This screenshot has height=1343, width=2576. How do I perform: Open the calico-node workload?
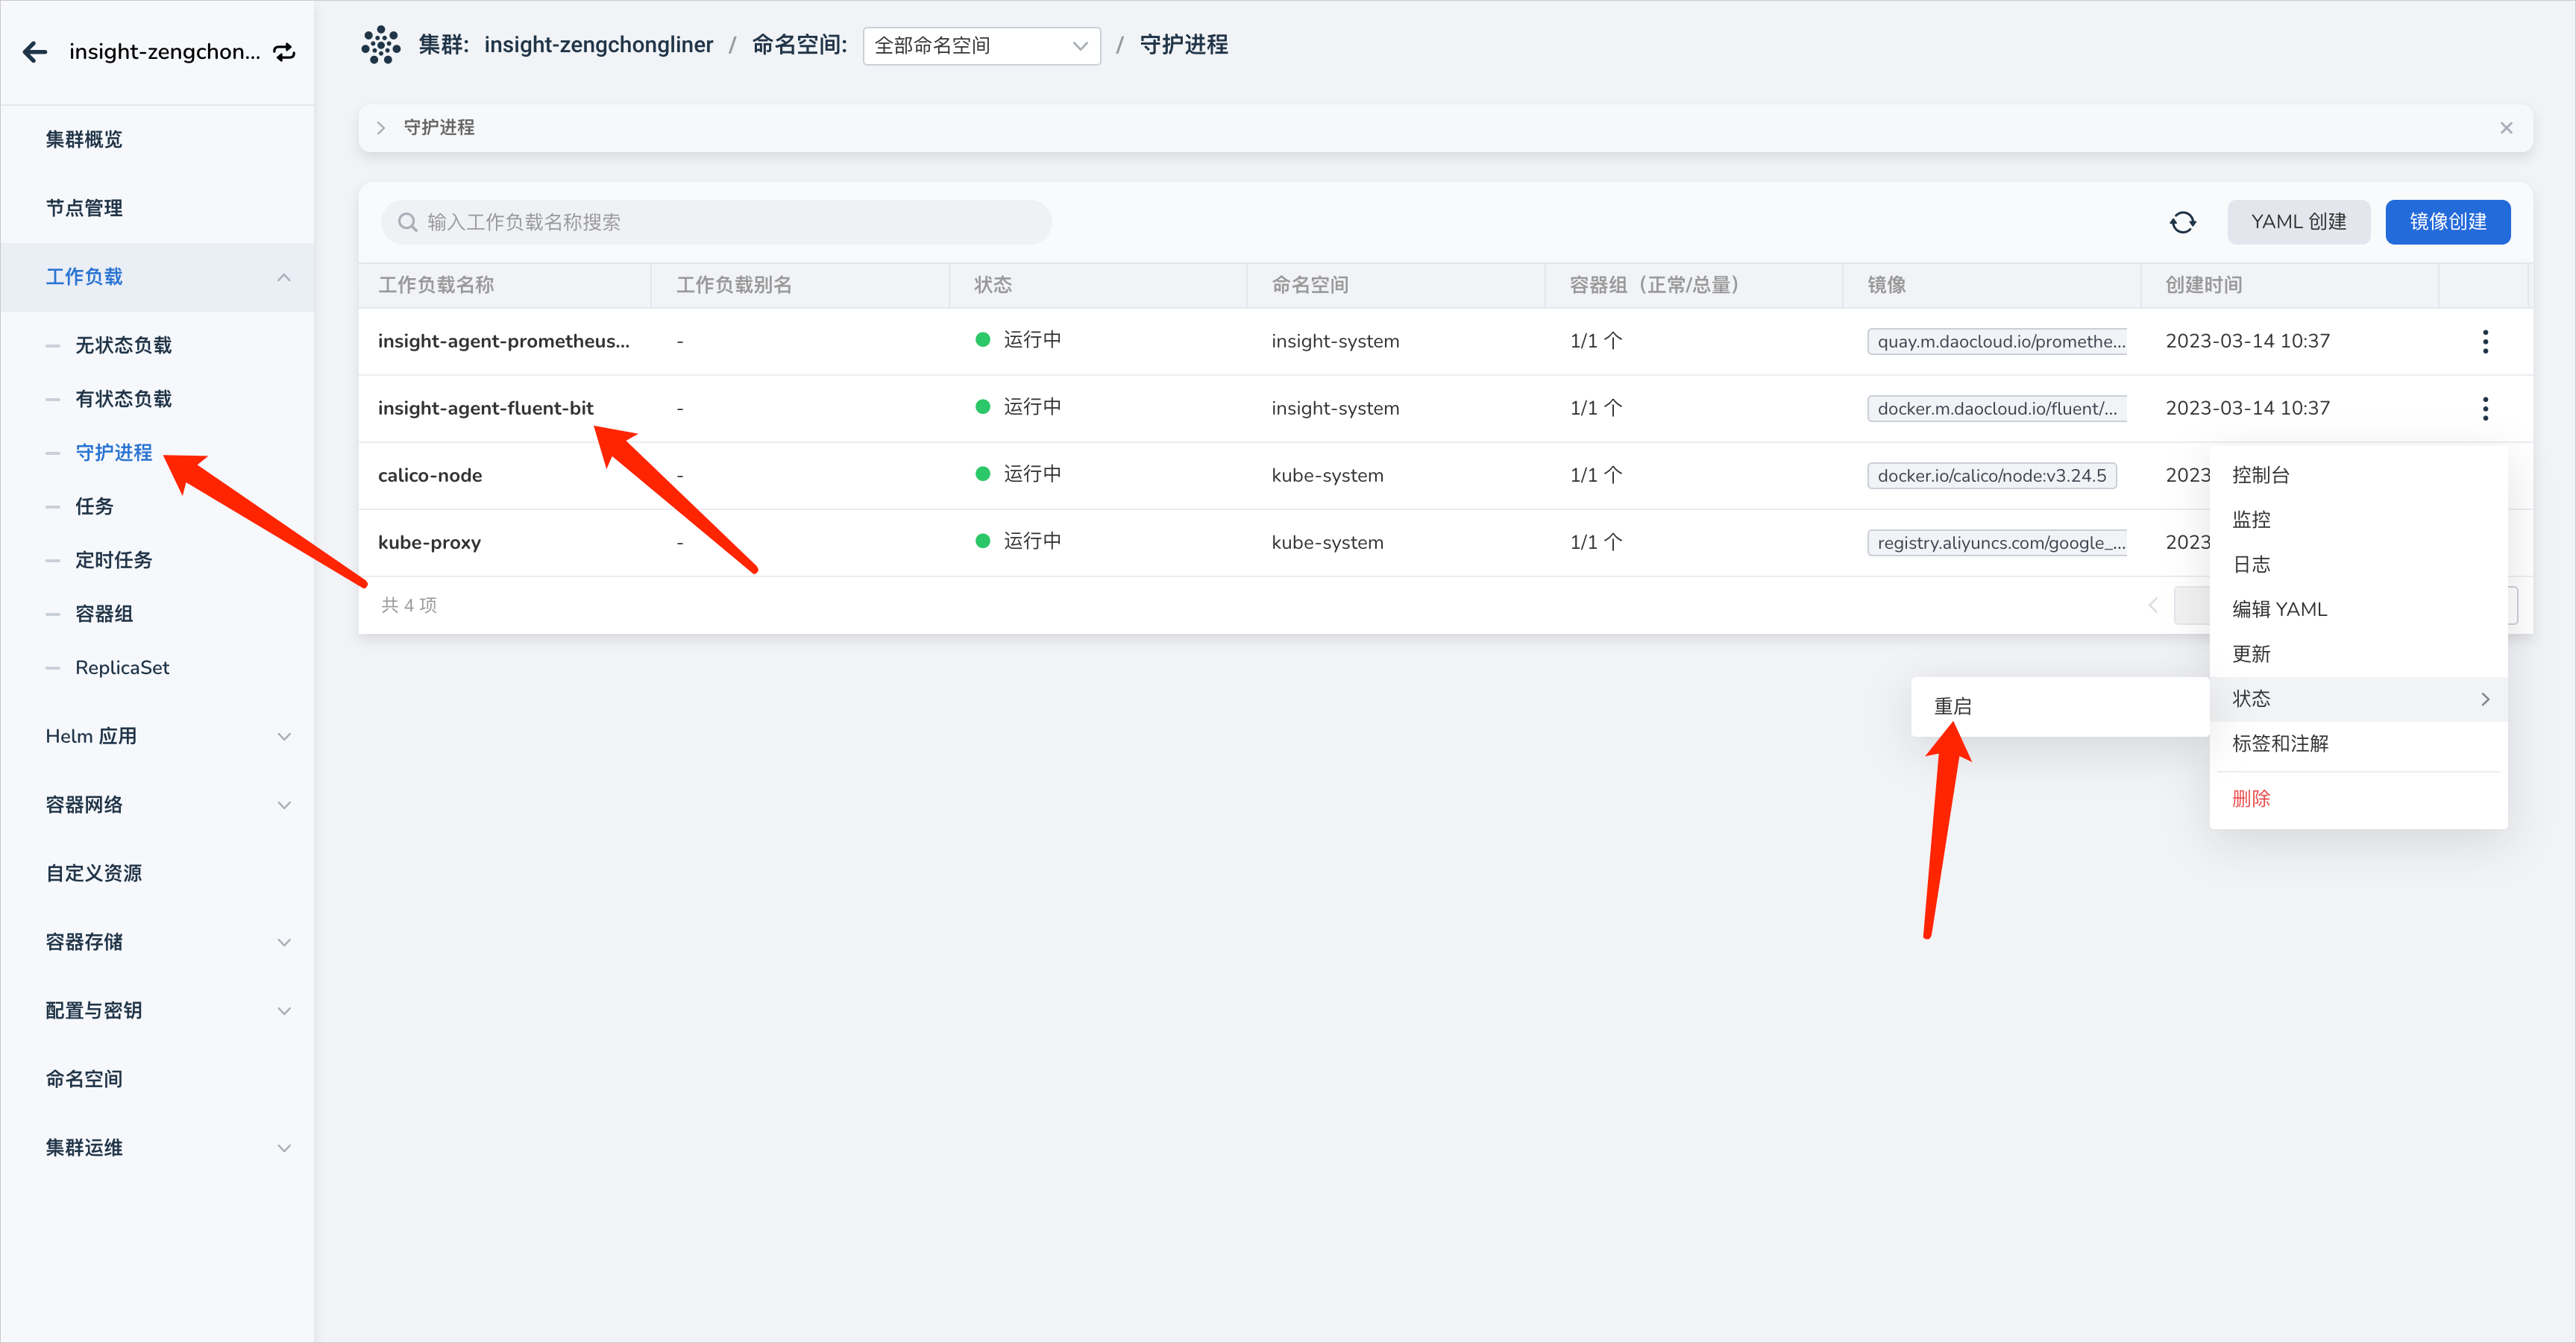430,476
